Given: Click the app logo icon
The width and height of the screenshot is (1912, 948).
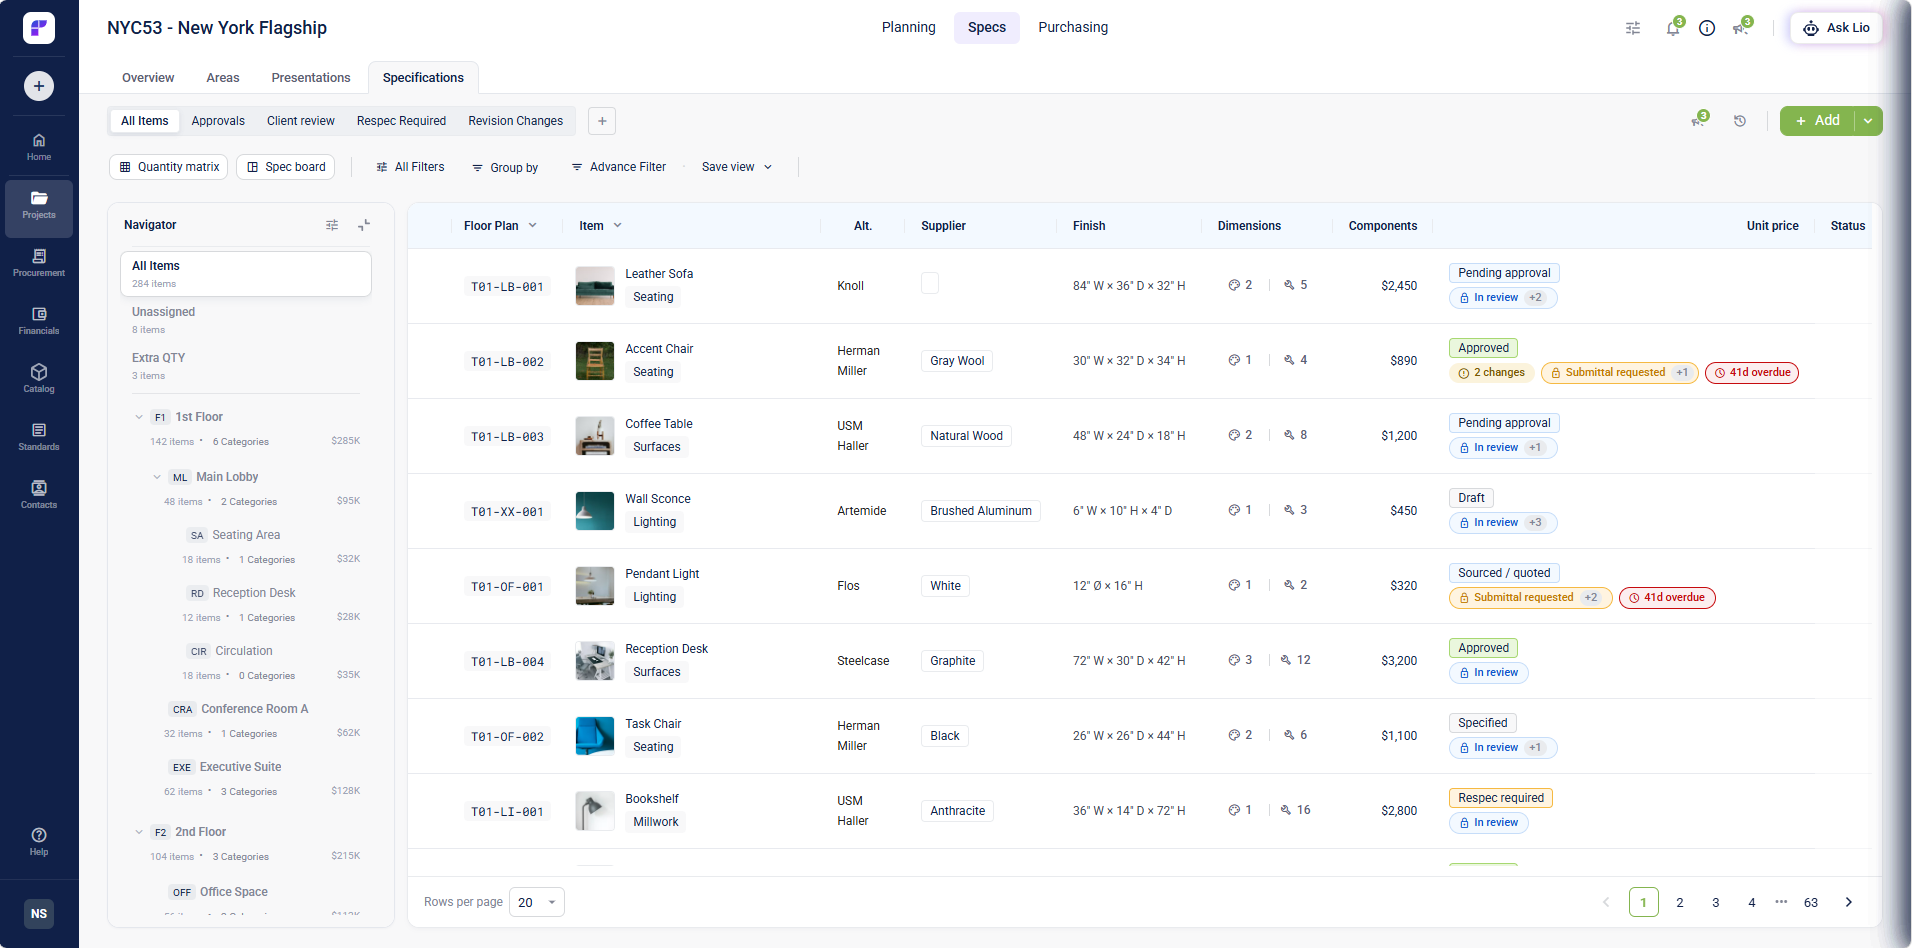Looking at the screenshot, I should pyautogui.click(x=39, y=28).
